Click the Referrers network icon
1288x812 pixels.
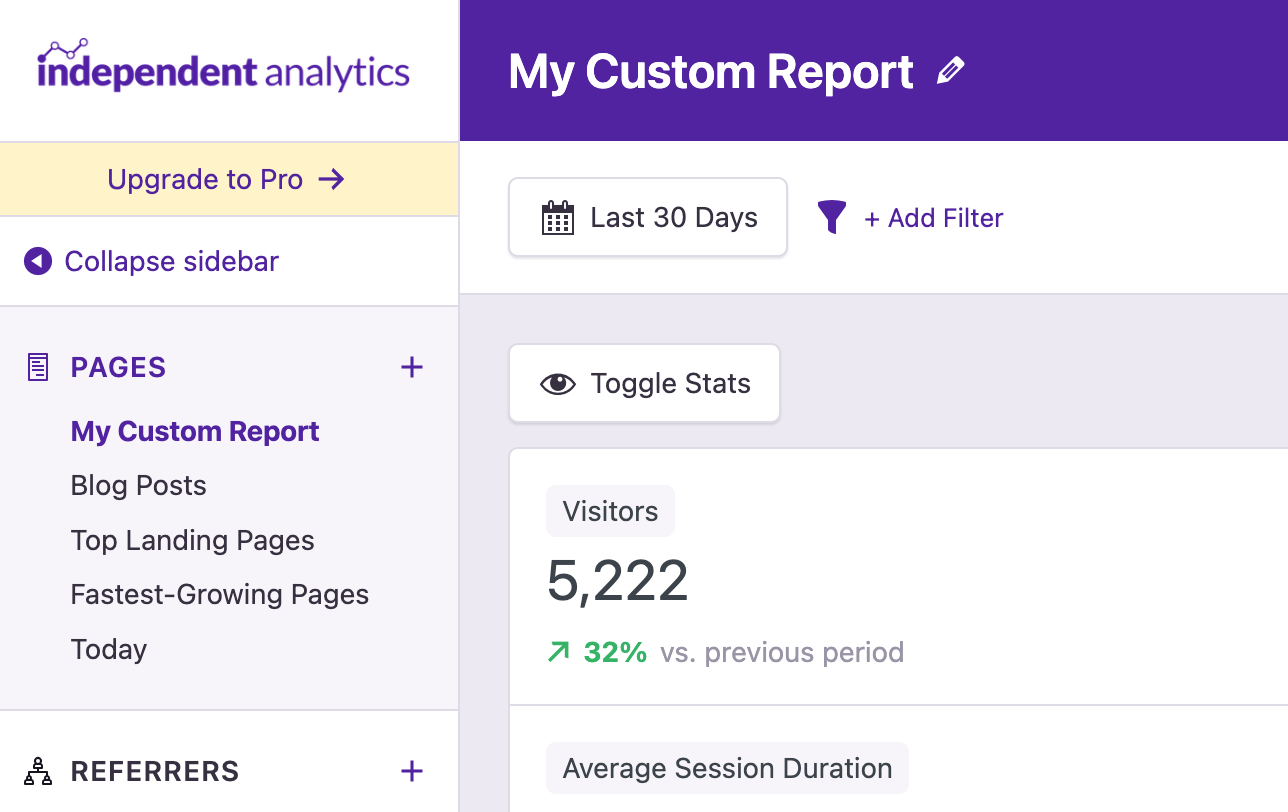pyautogui.click(x=37, y=770)
